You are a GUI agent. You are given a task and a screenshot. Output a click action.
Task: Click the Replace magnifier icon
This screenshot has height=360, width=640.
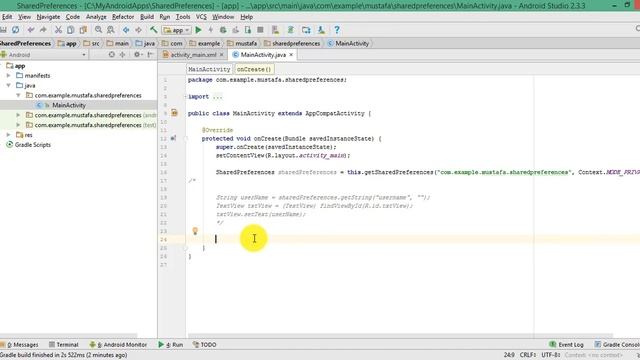[111, 30]
